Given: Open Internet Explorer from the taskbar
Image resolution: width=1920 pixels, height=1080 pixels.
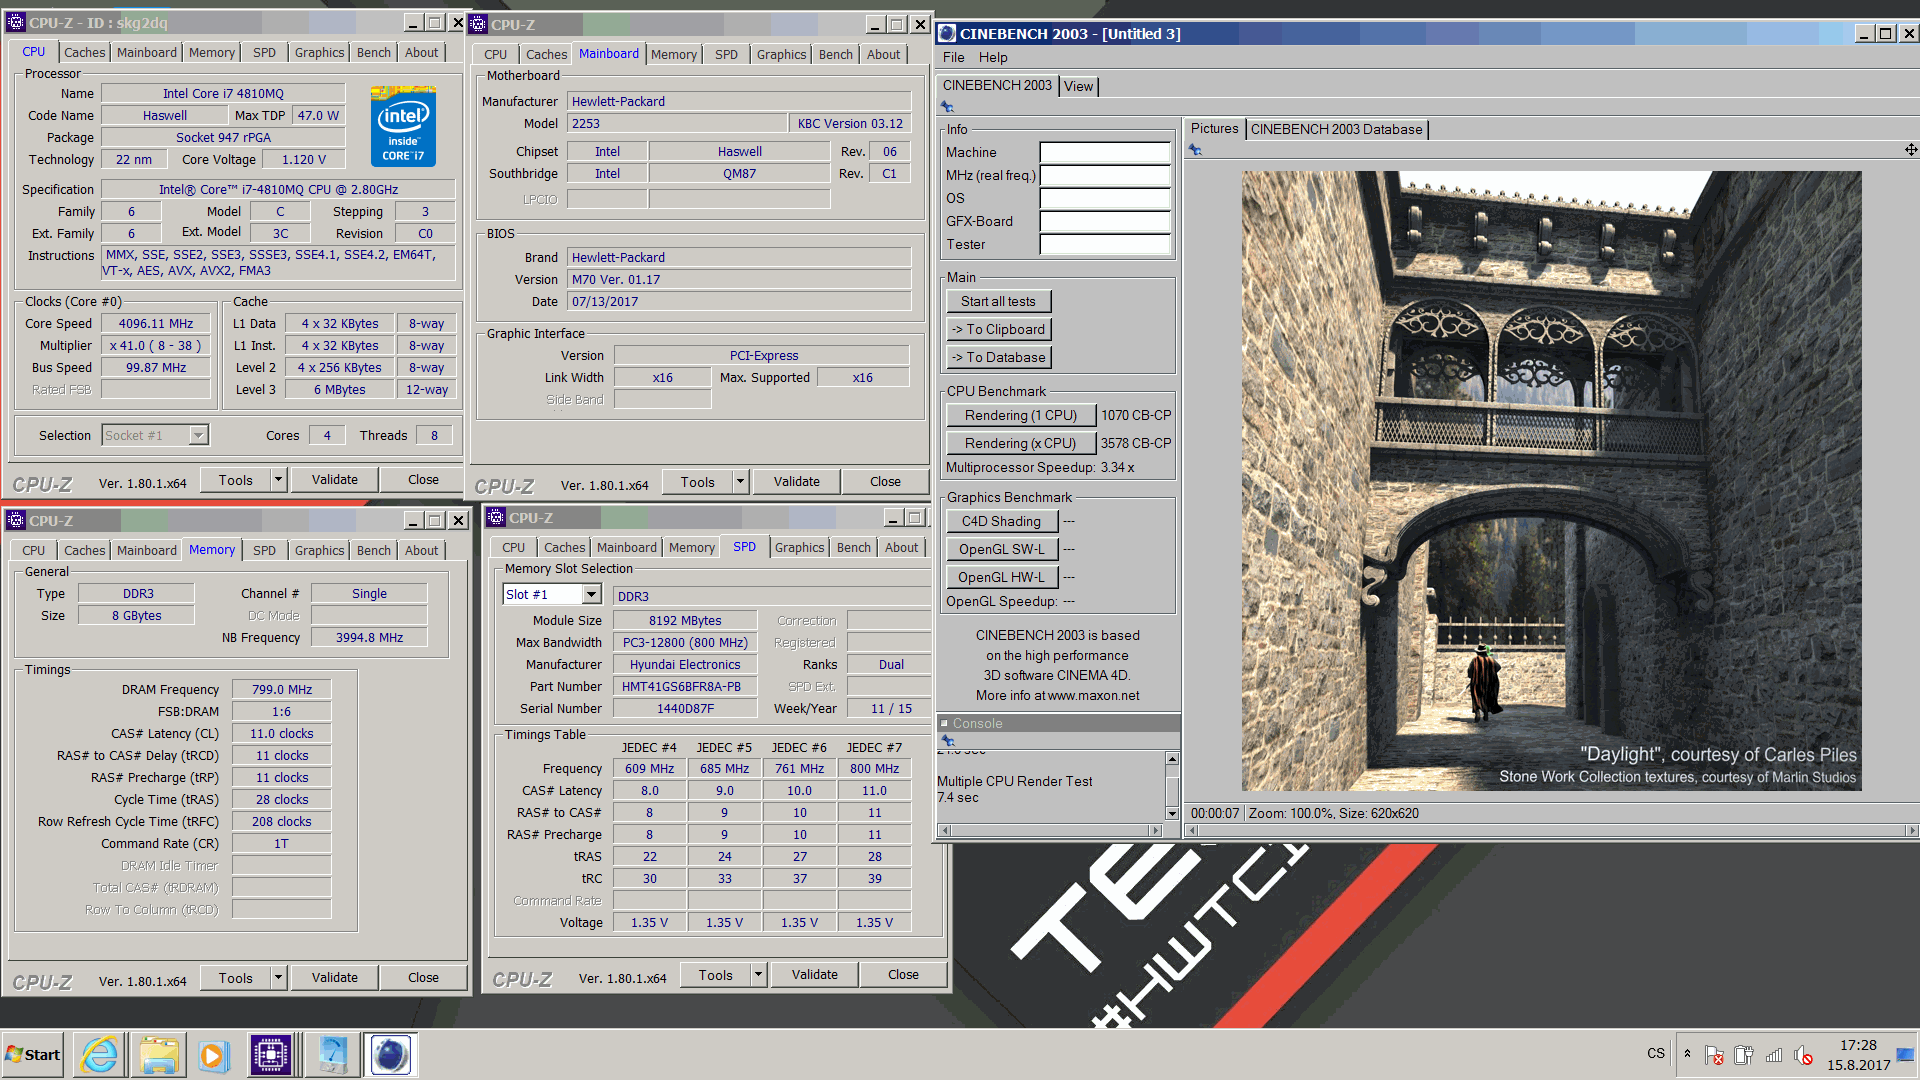Looking at the screenshot, I should coord(99,1055).
